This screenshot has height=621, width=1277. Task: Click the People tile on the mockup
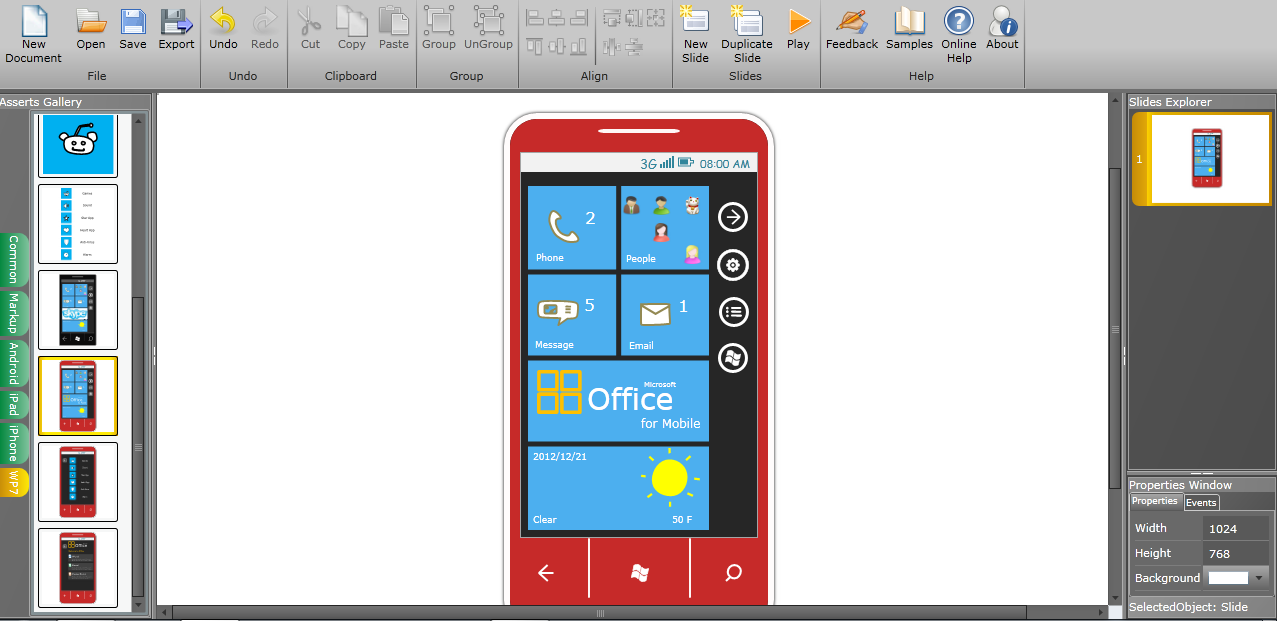665,227
